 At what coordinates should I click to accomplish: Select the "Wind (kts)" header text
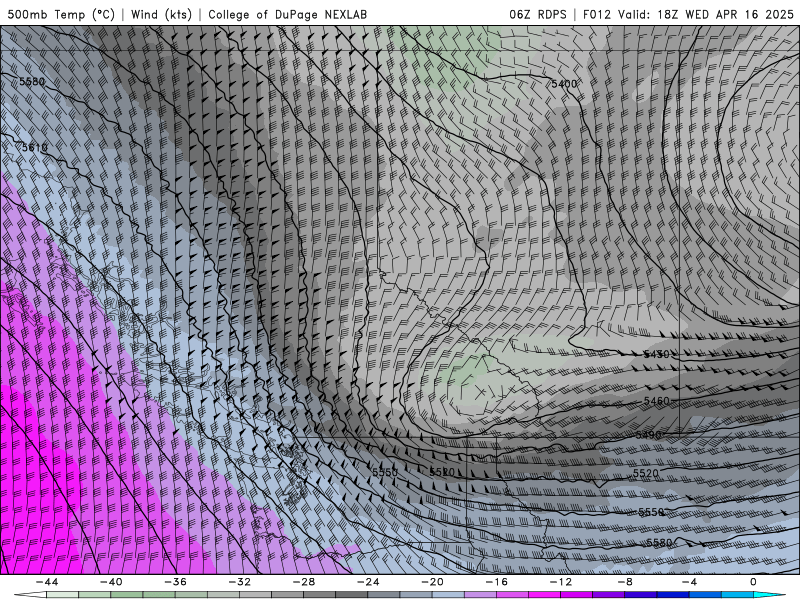pyautogui.click(x=161, y=14)
